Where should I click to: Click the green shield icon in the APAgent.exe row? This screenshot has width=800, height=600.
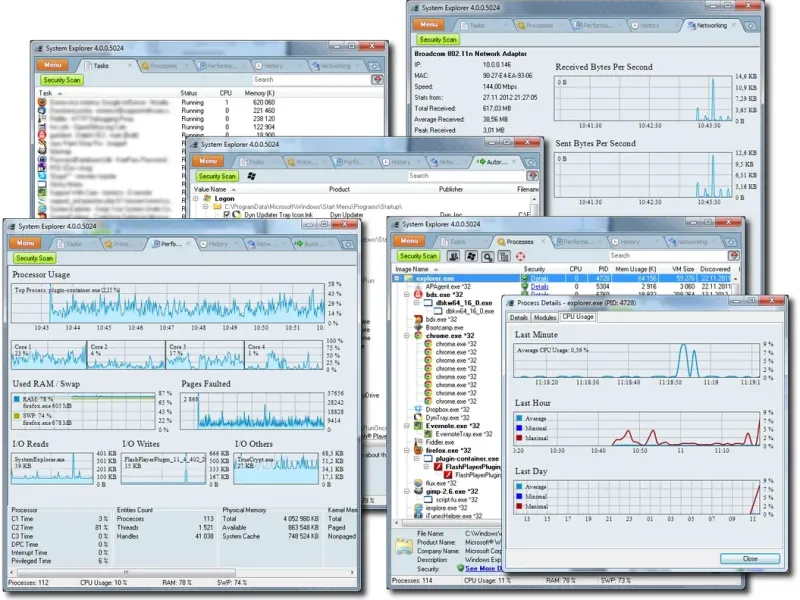coord(524,287)
